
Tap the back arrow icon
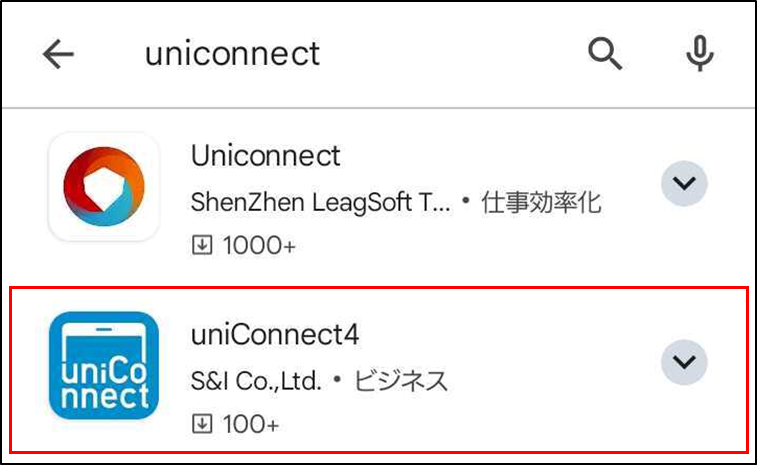[x=58, y=54]
